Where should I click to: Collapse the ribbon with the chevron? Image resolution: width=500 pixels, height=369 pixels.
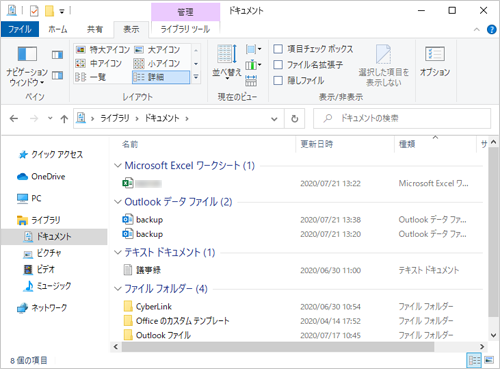click(x=477, y=30)
